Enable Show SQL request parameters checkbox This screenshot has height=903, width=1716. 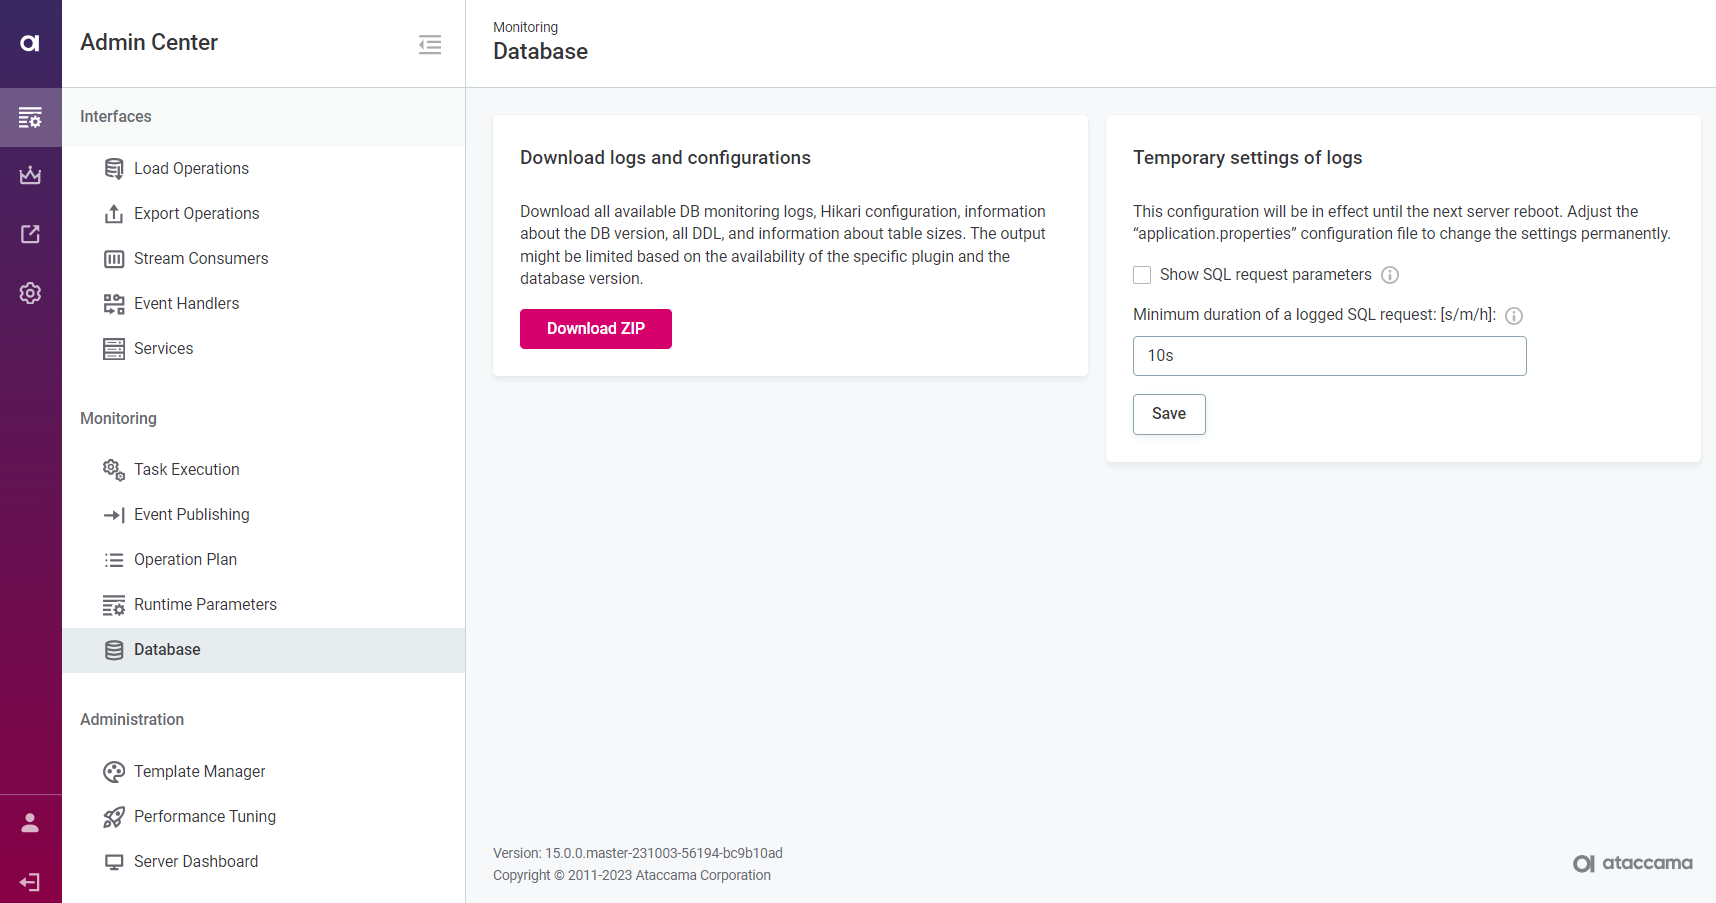pos(1142,275)
